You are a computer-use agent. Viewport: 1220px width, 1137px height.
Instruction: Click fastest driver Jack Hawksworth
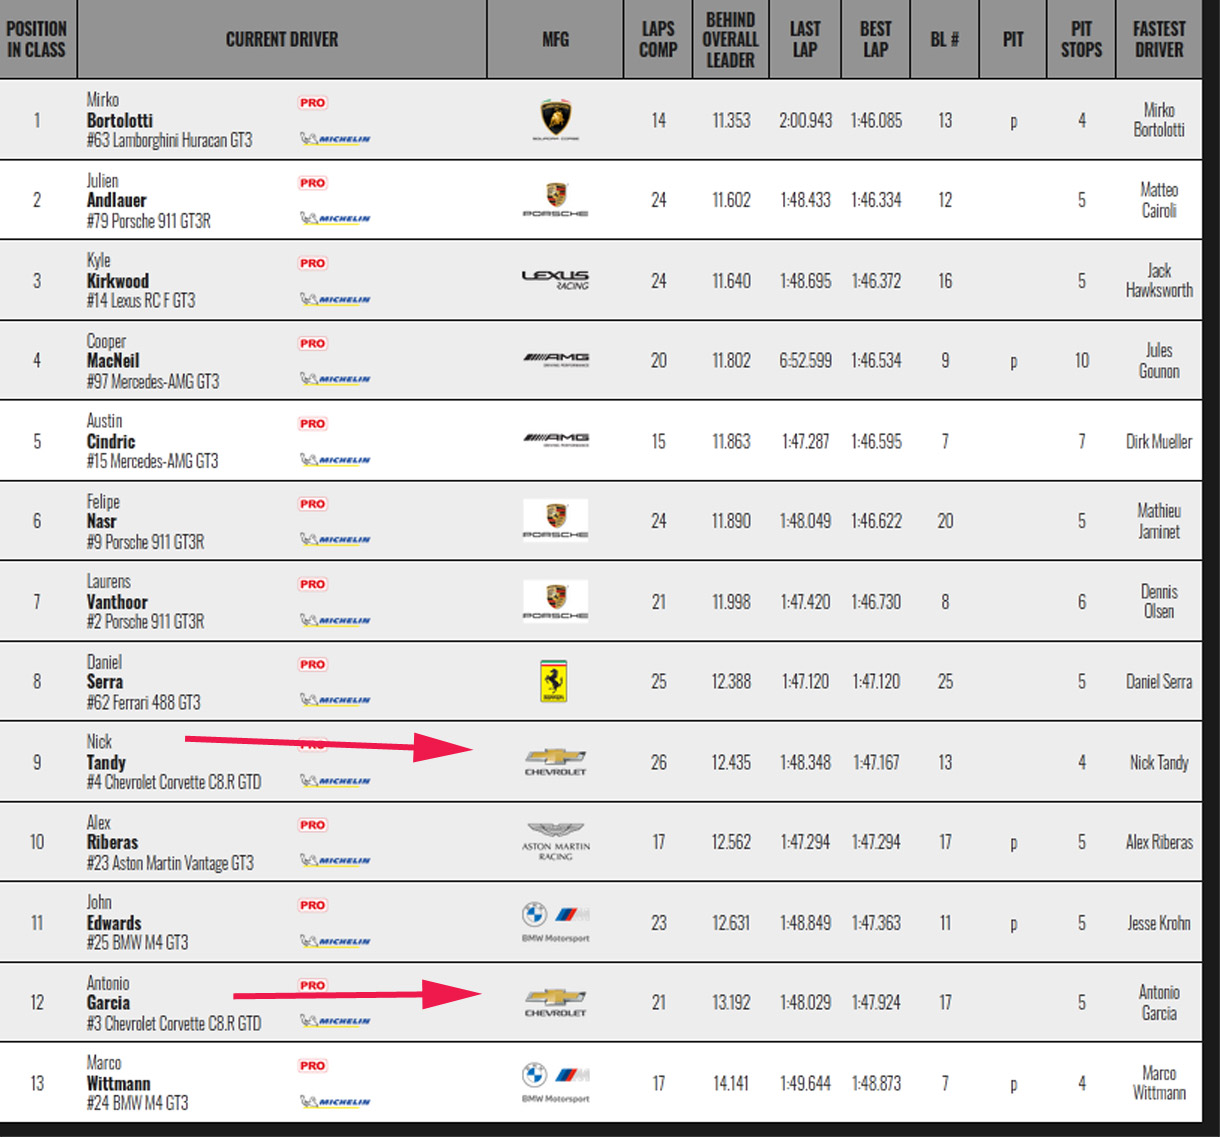click(1159, 280)
